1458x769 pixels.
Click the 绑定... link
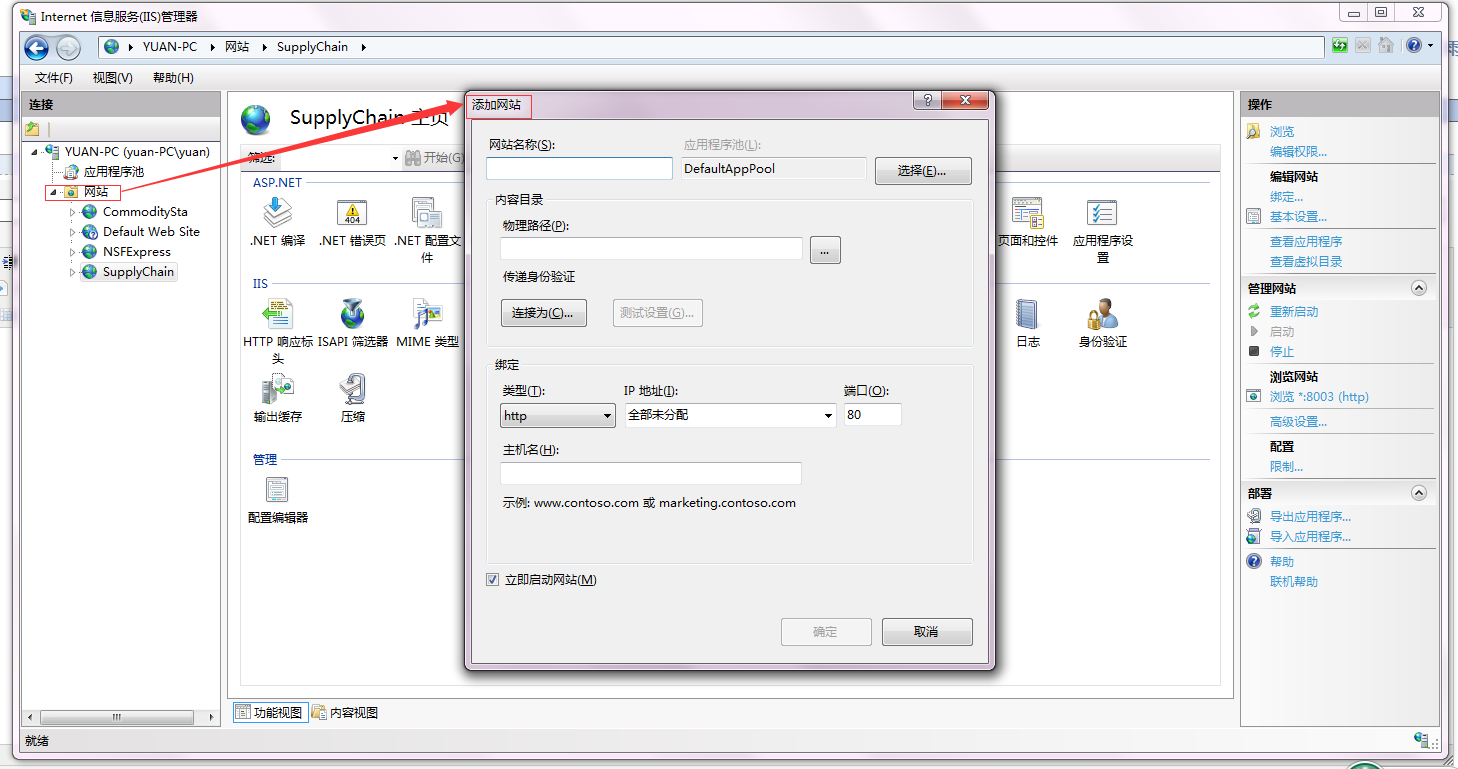click(x=1286, y=197)
